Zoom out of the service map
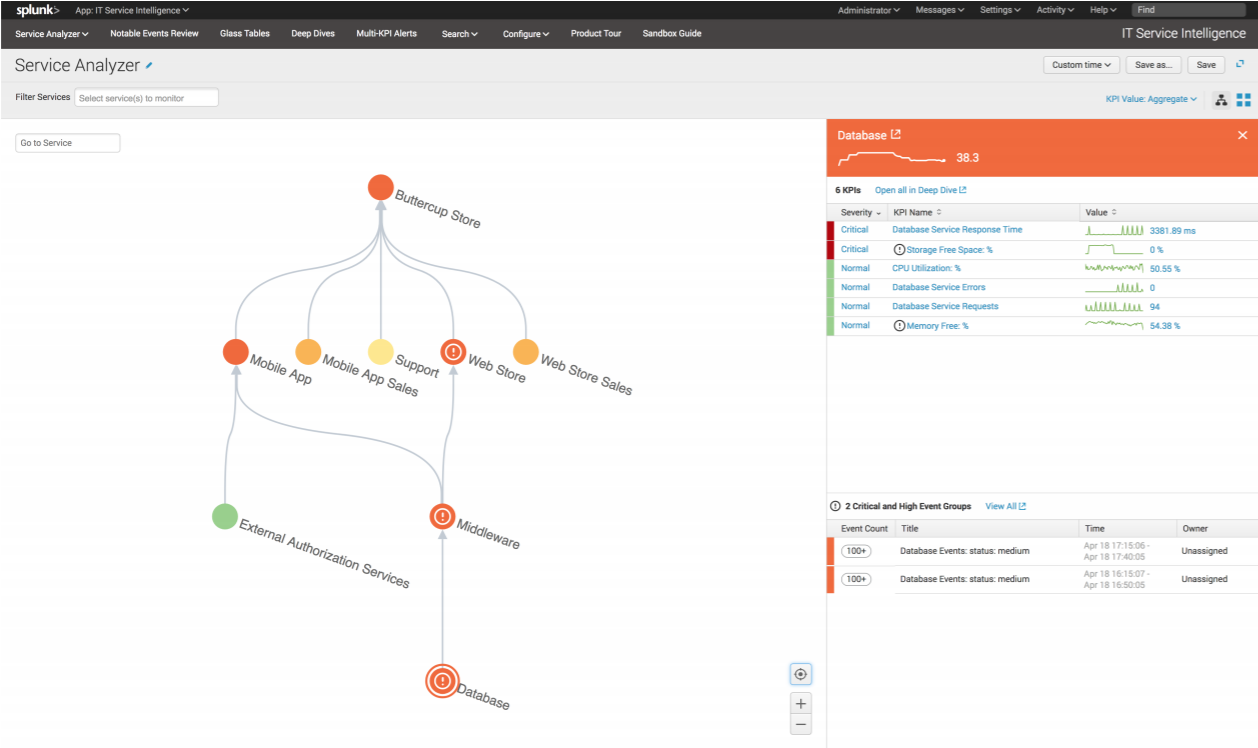1258x748 pixels. pyautogui.click(x=800, y=723)
